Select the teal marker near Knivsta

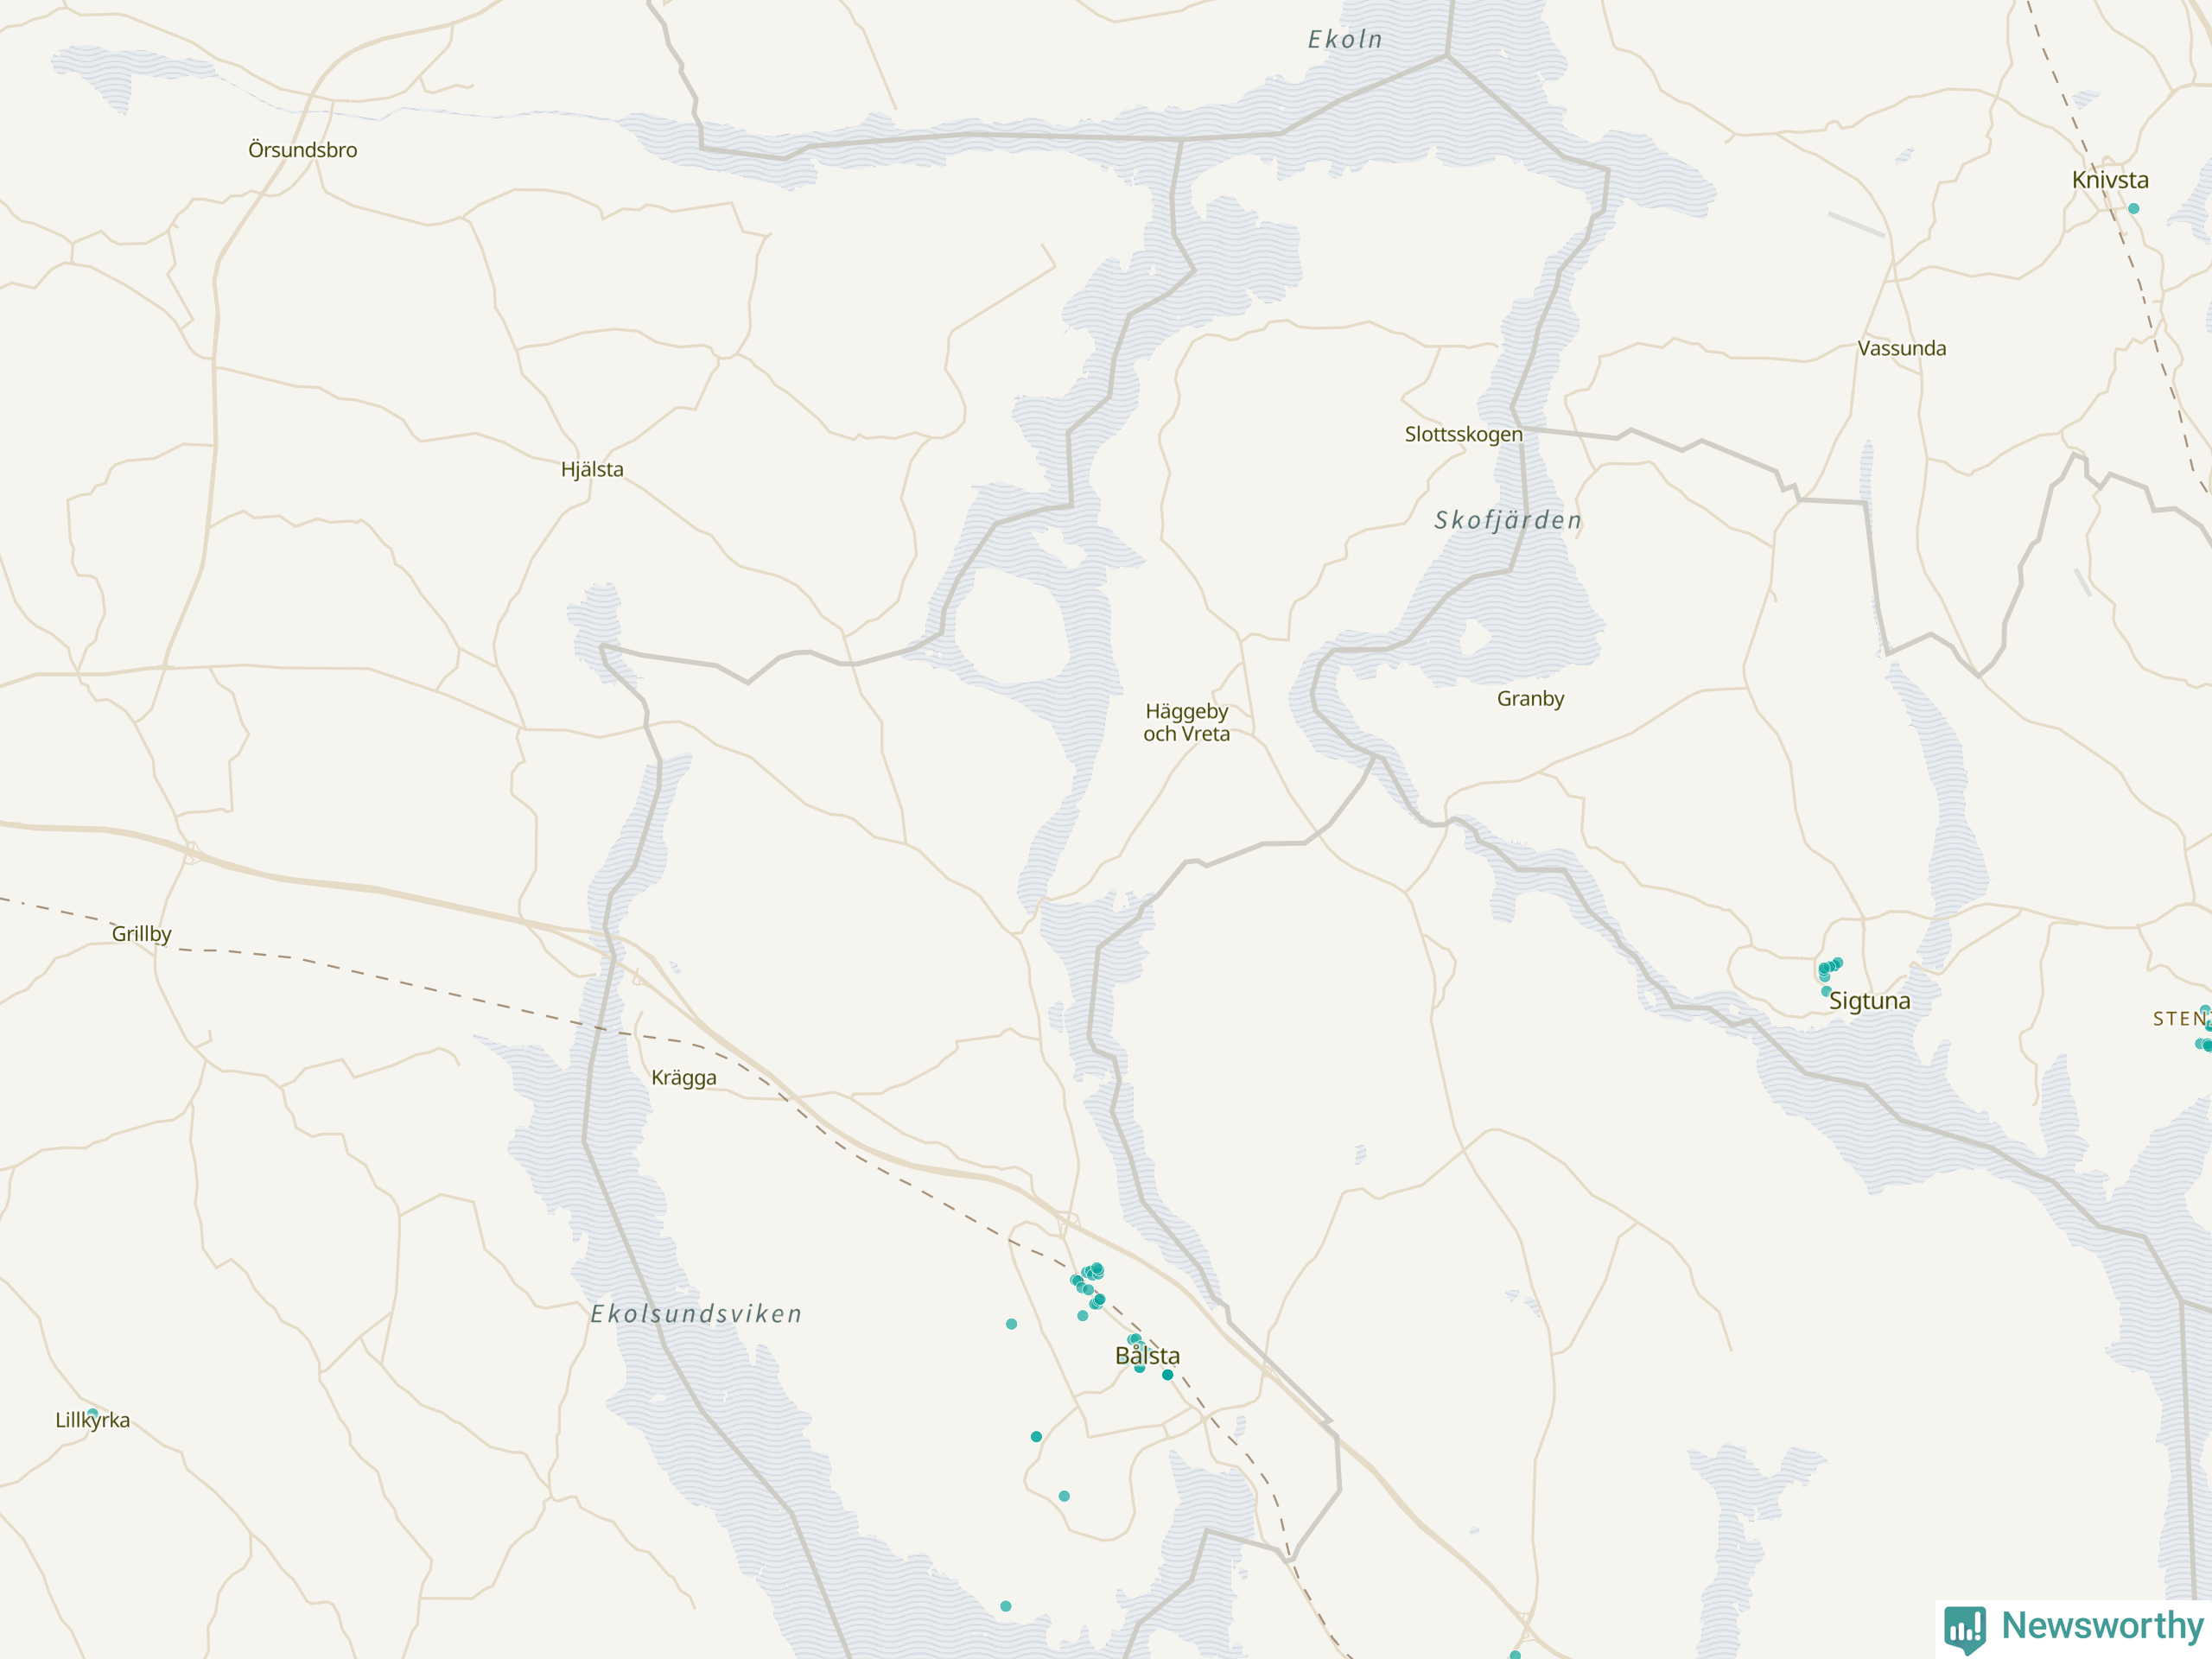tap(2134, 209)
